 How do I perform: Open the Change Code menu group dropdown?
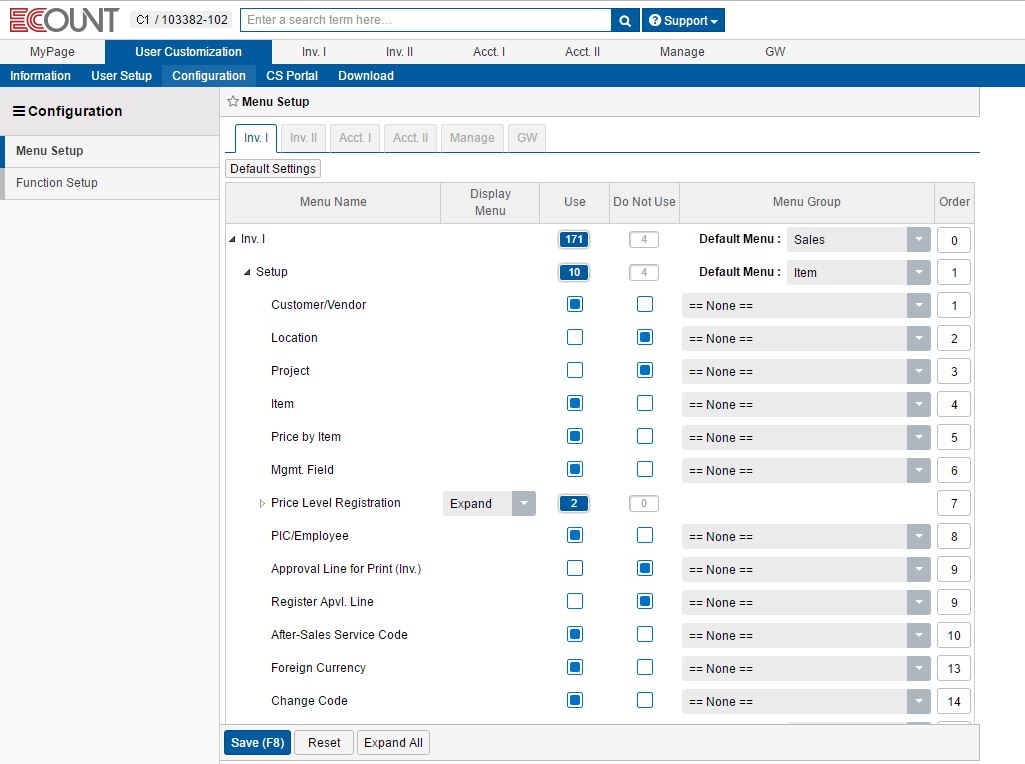(x=806, y=701)
